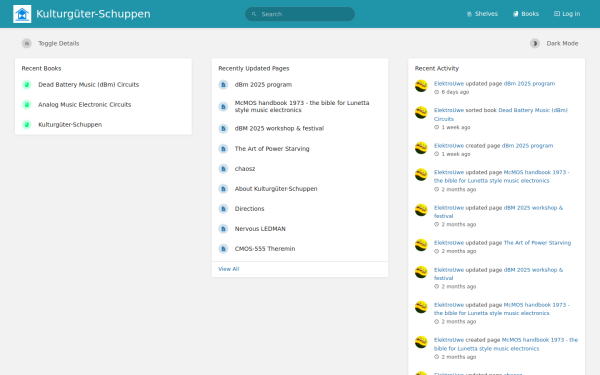
Task: Open the Books menu item
Action: (526, 14)
